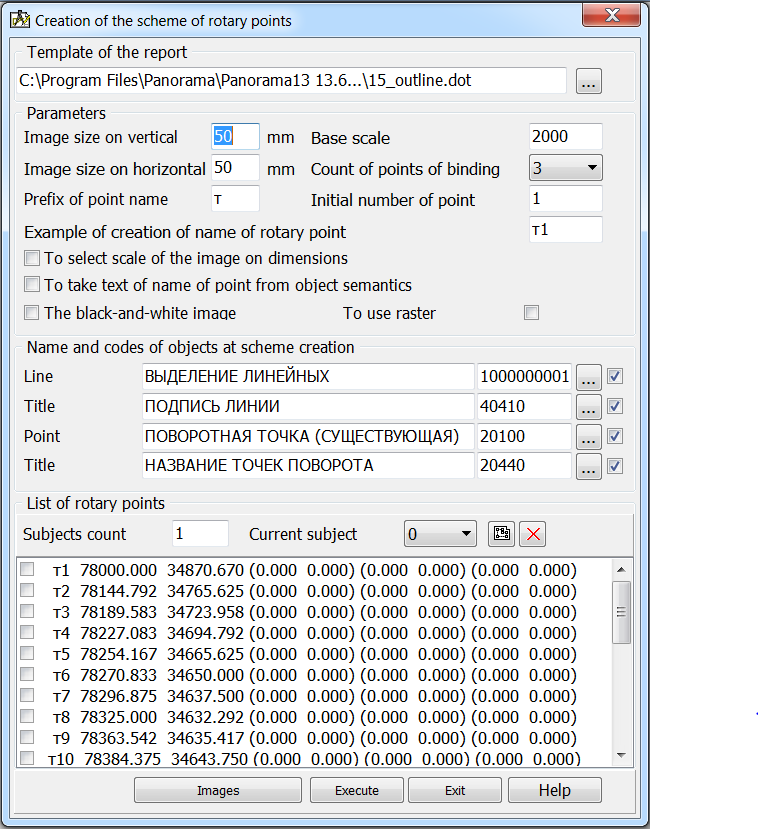Click the red X delete subject icon

coord(532,534)
